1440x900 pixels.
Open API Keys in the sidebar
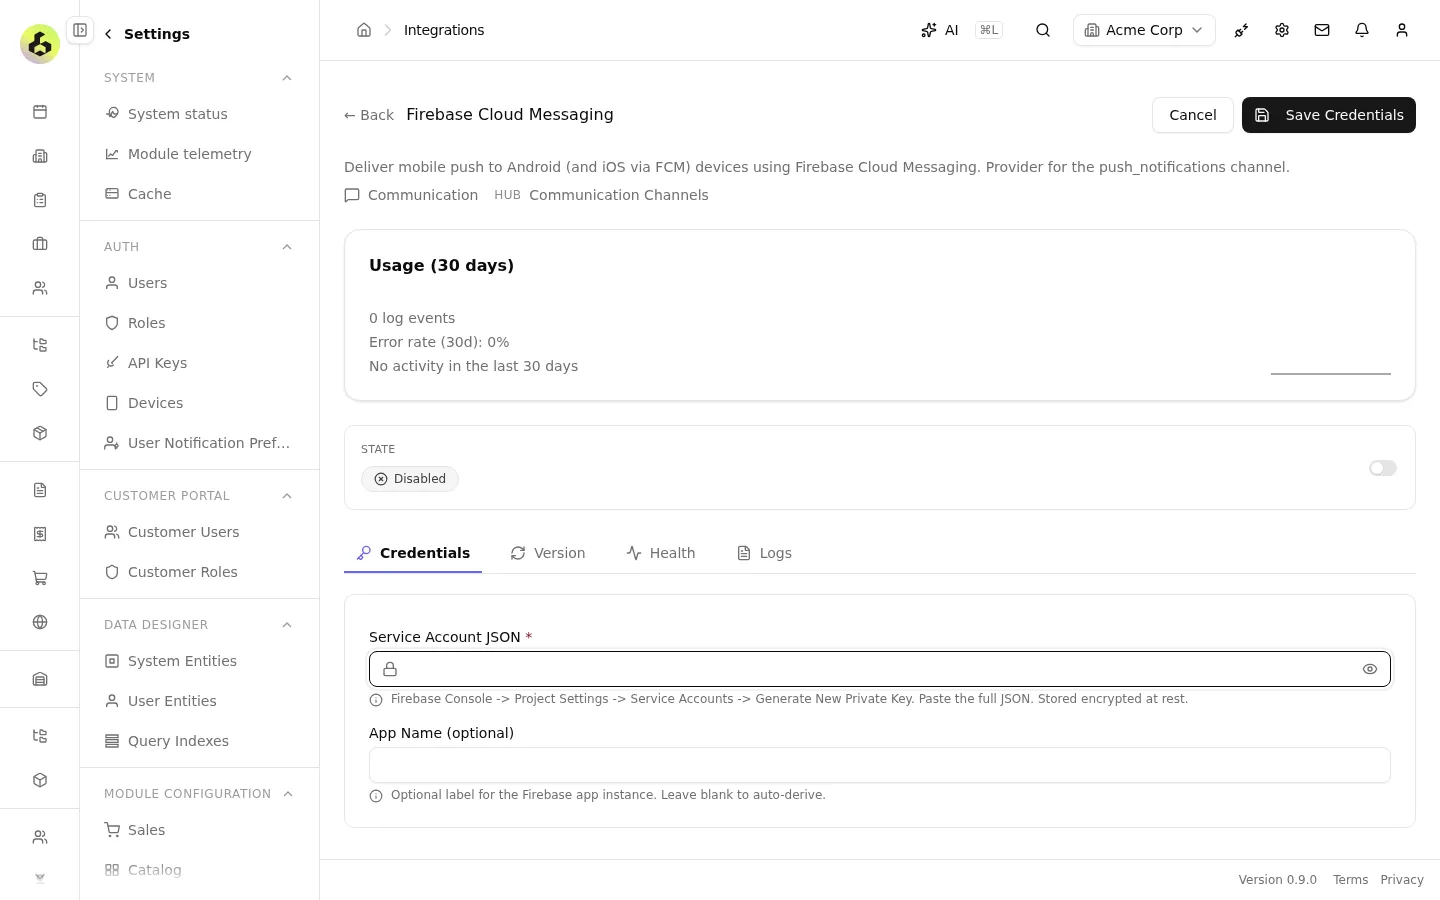(200, 363)
